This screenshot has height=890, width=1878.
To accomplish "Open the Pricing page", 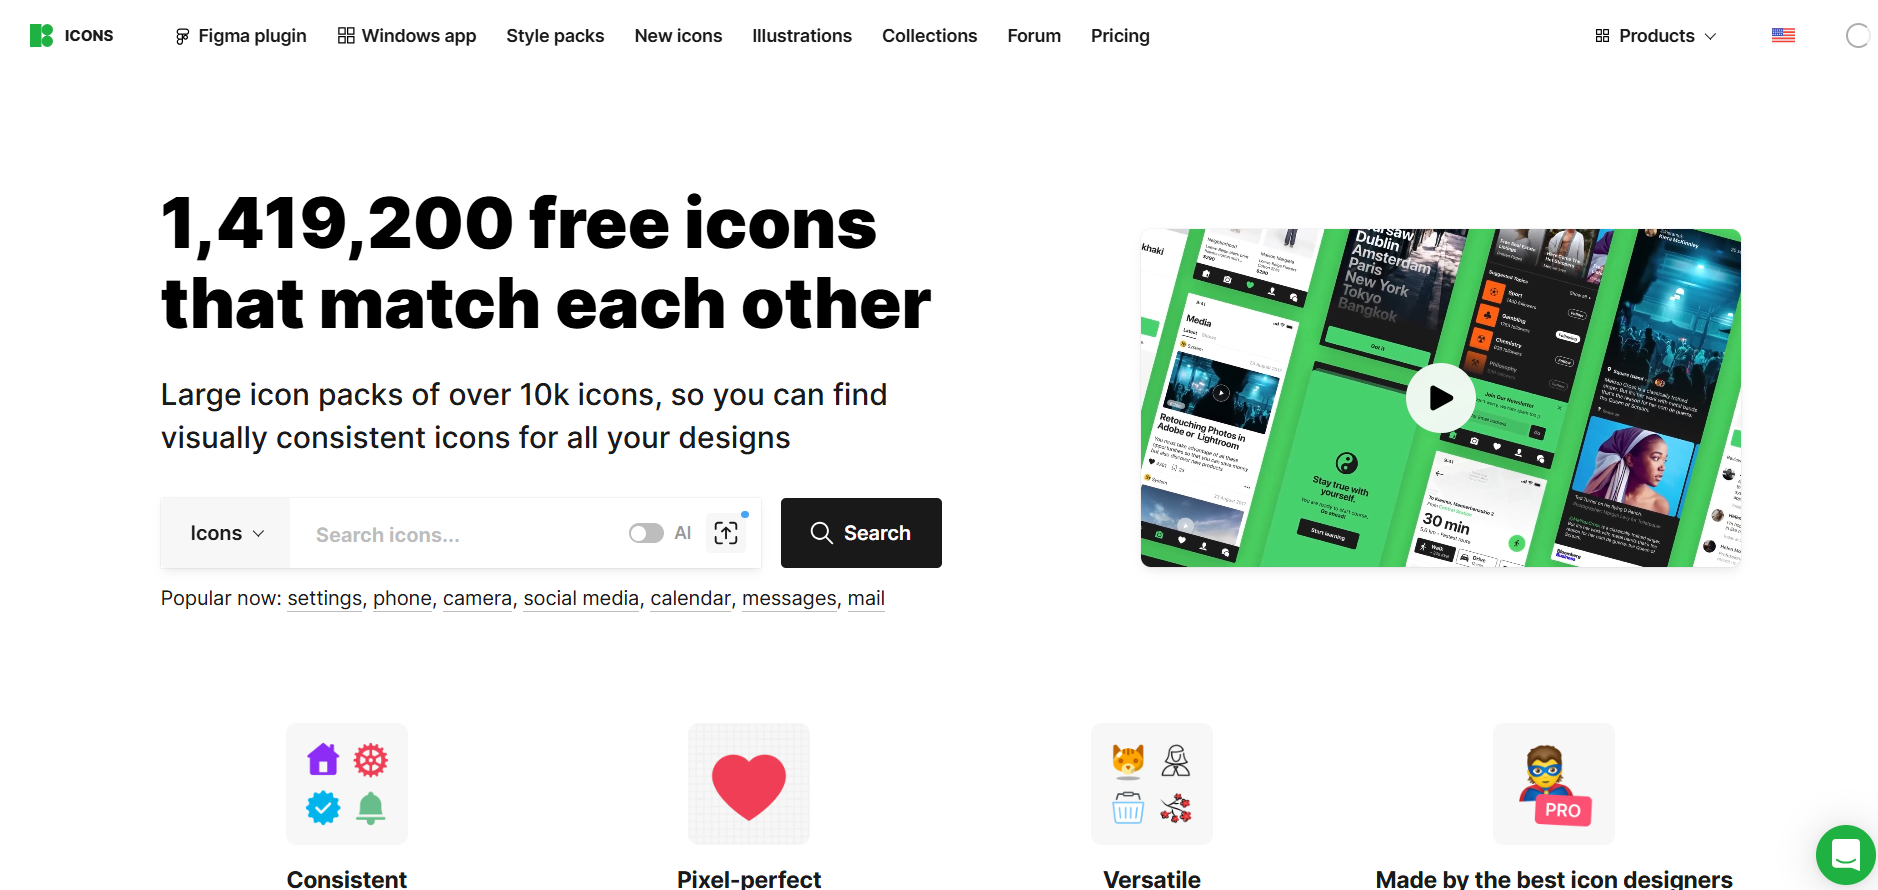I will coord(1120,36).
